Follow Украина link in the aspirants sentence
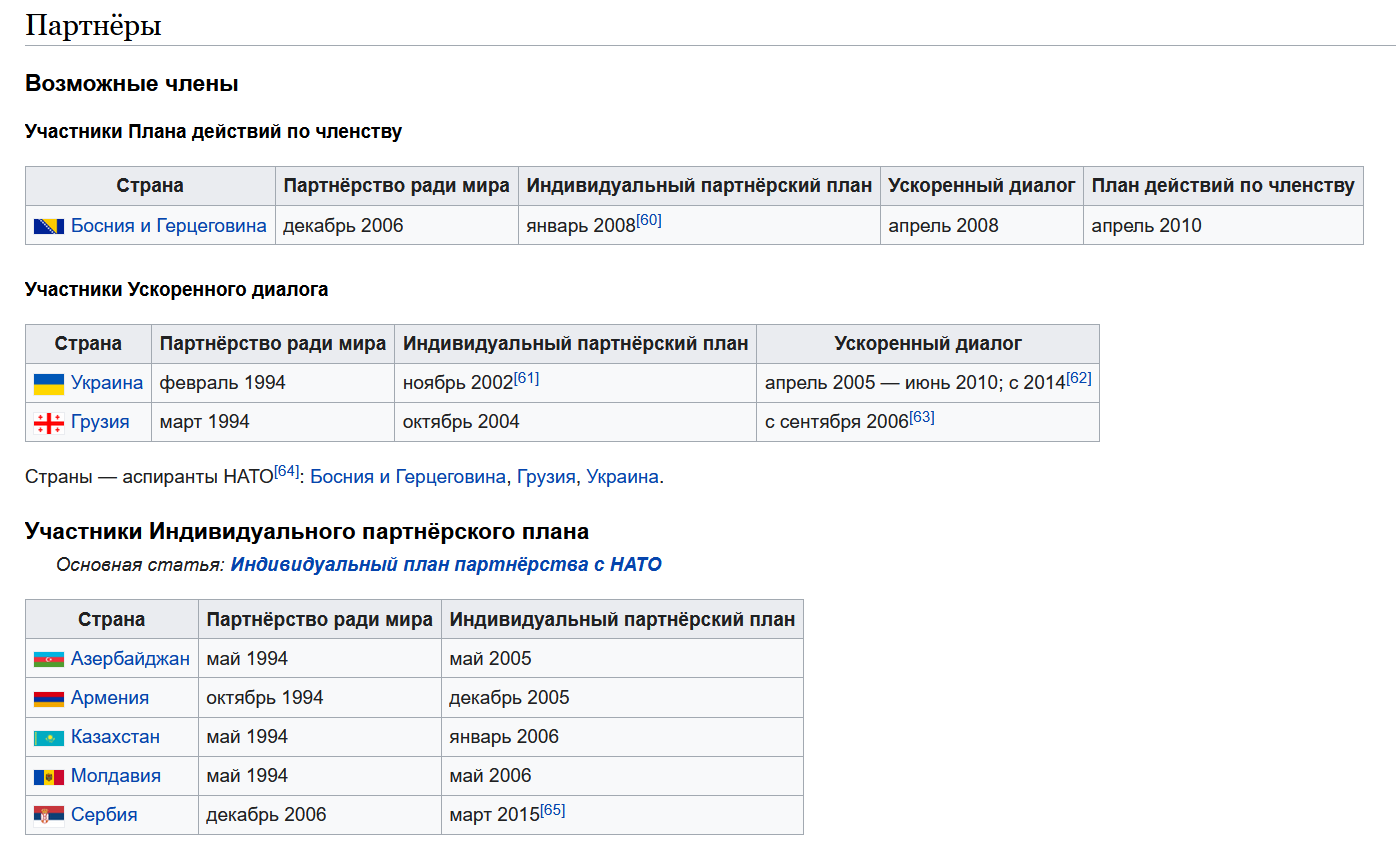The width and height of the screenshot is (1396, 849). [623, 477]
